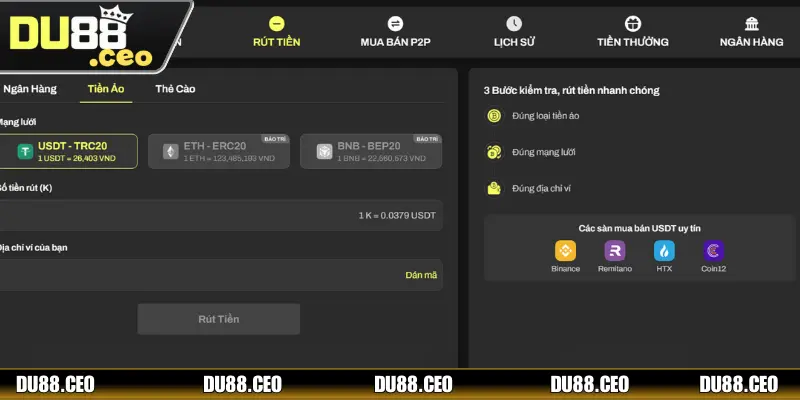Click the Coin12 exchange icon

pyautogui.click(x=713, y=251)
